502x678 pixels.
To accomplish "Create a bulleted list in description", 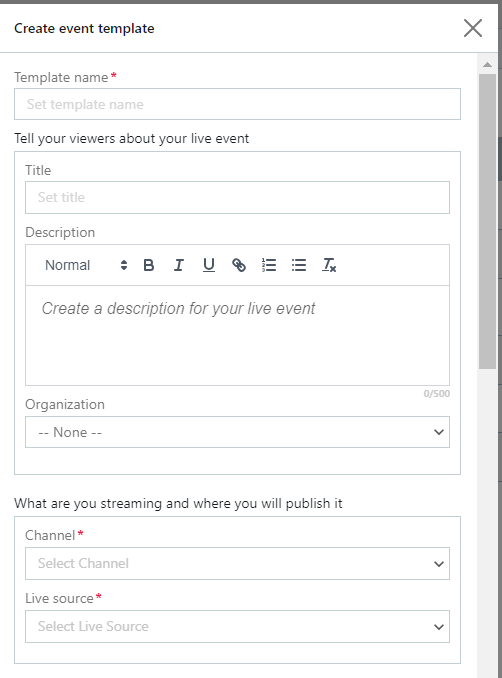I will click(x=299, y=265).
